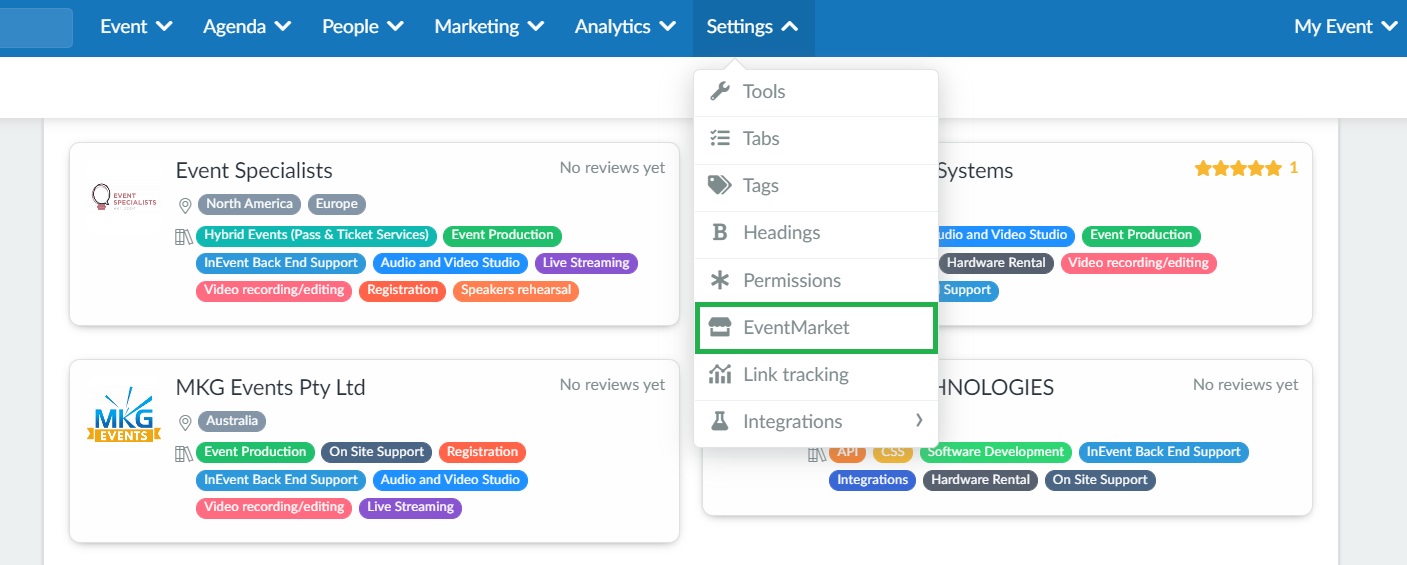Click Hardware Rental tag on Systems card

tap(996, 263)
